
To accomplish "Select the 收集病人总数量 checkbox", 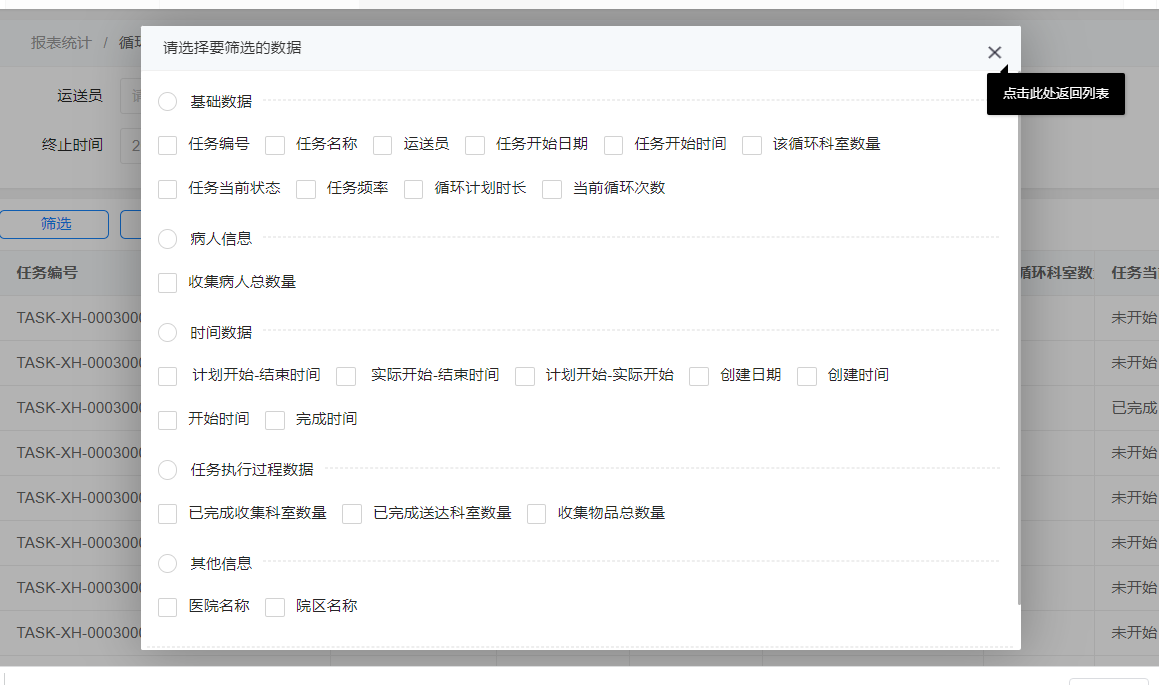I will click(167, 282).
